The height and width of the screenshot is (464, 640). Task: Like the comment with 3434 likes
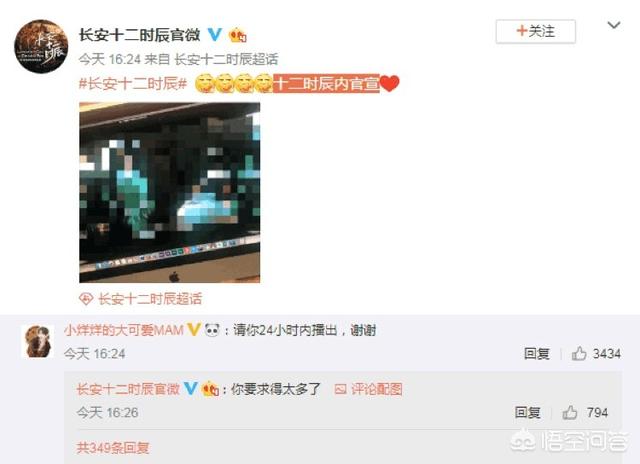[579, 353]
